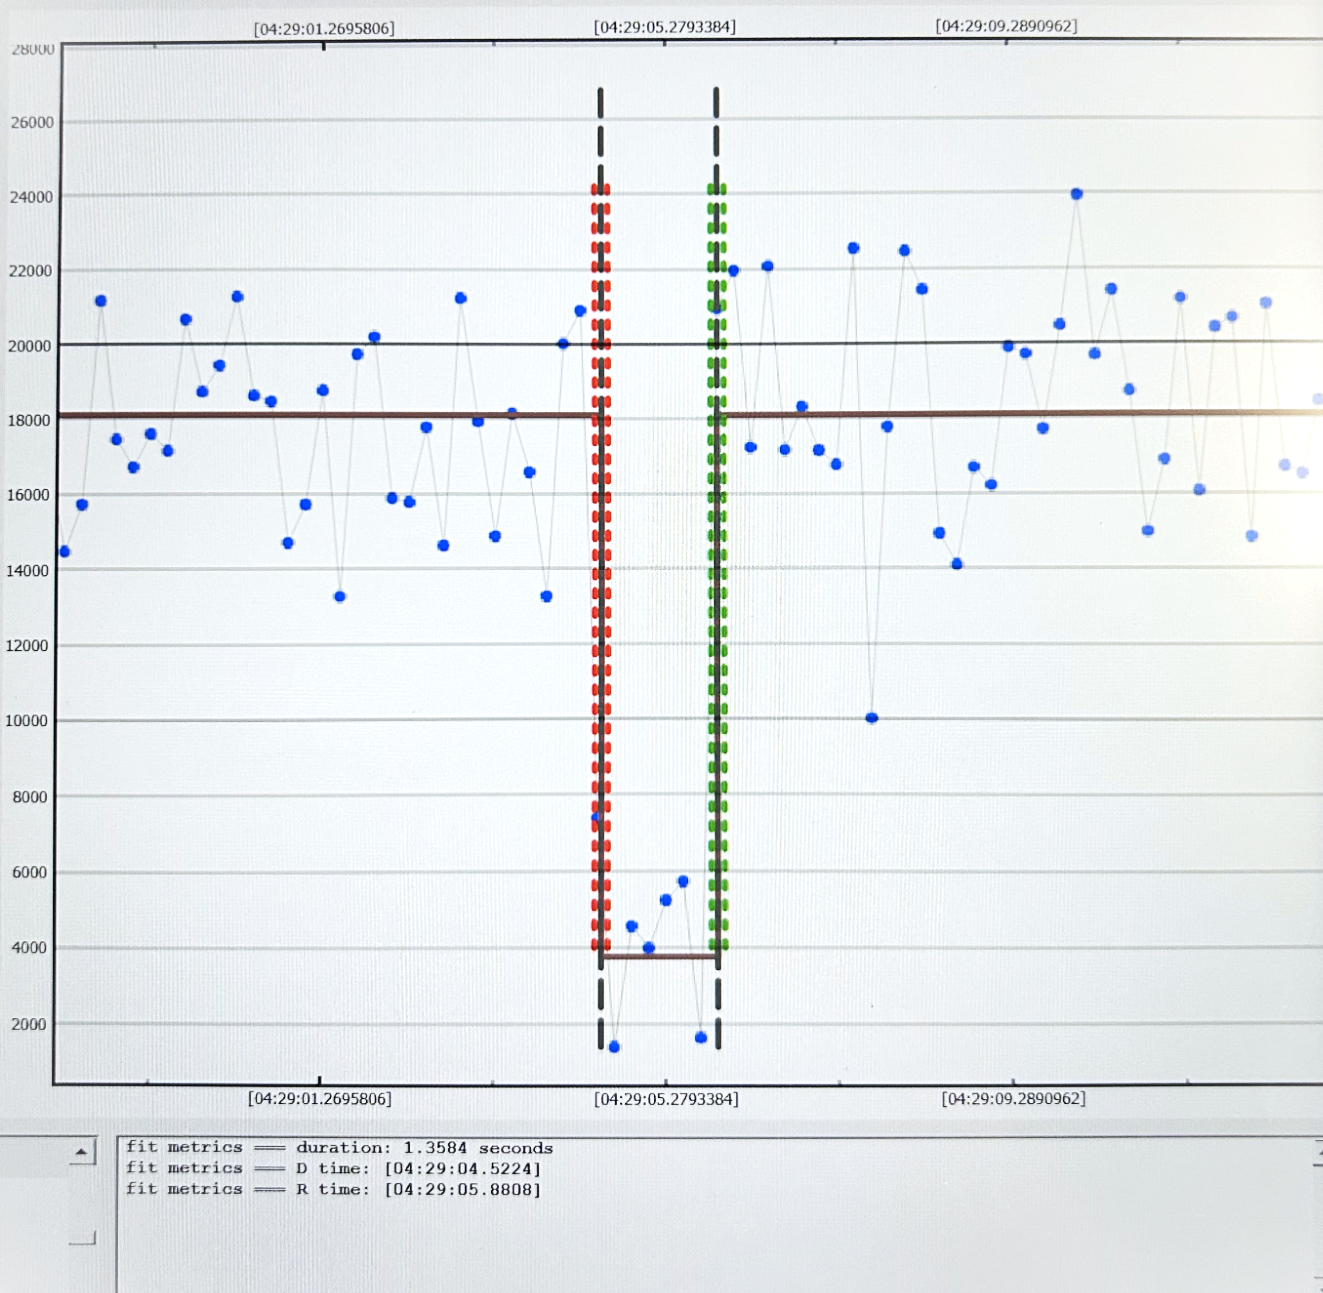Click the highest data point near 24000
Viewport: 1323px width, 1293px height.
[1077, 194]
